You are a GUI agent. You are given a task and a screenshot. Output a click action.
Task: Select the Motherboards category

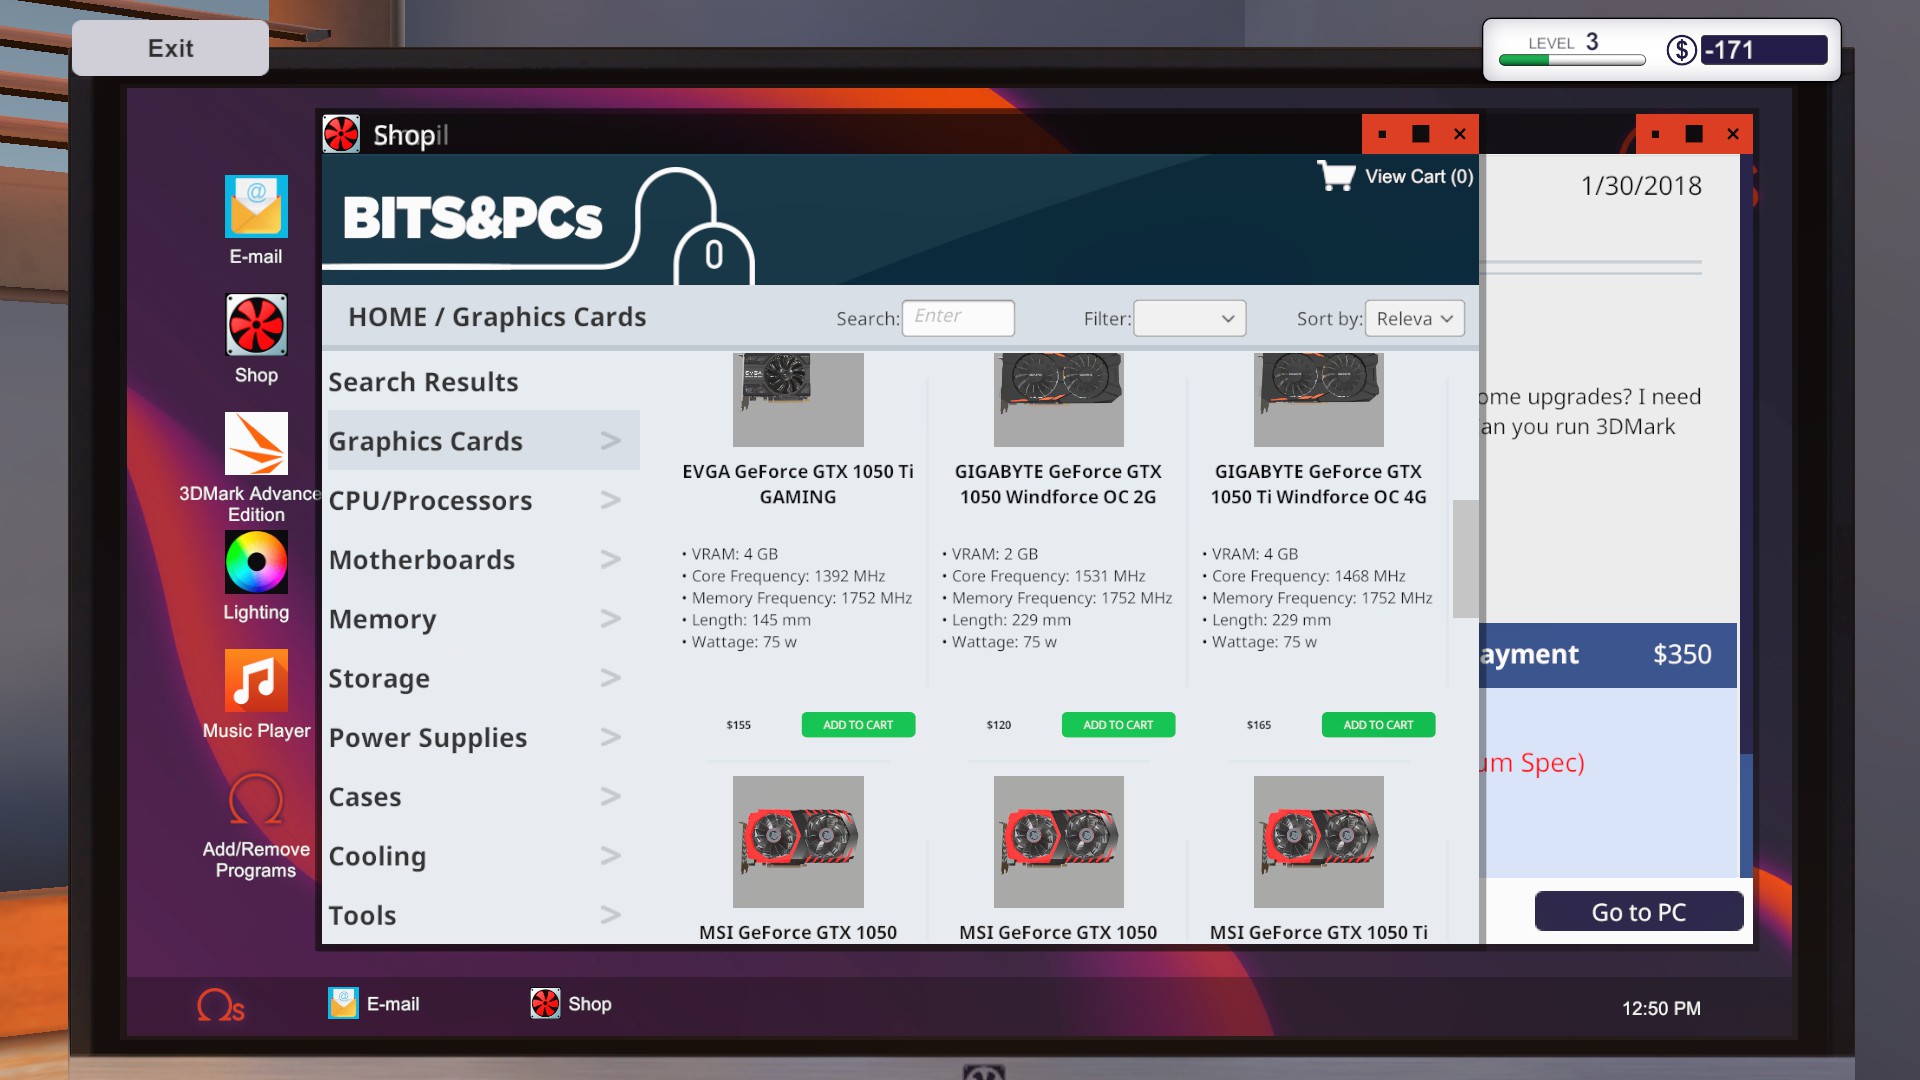point(422,560)
